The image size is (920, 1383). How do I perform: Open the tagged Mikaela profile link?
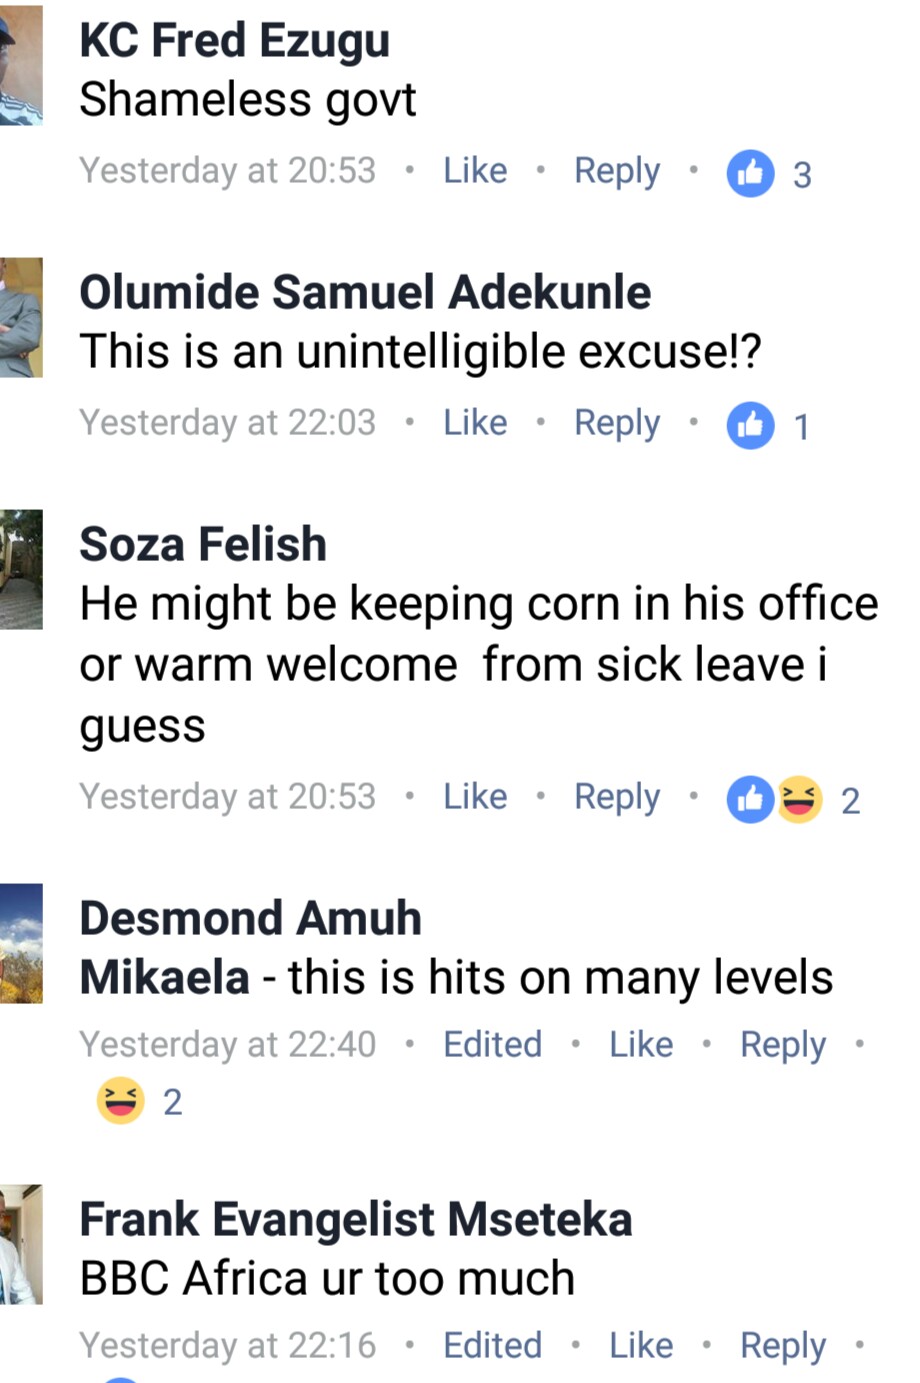click(164, 977)
